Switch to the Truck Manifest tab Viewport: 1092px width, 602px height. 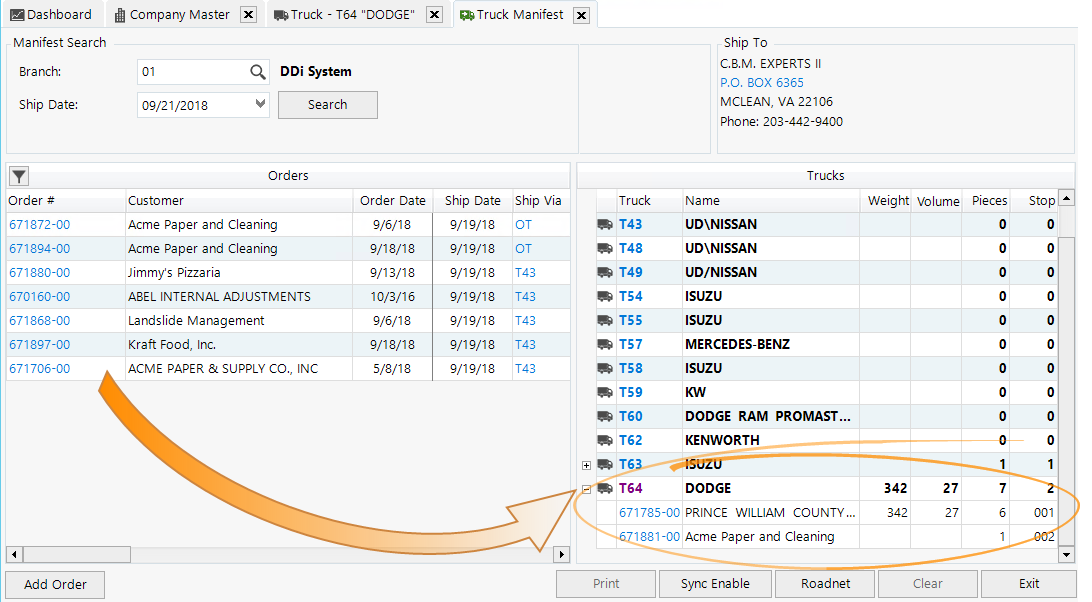point(511,15)
